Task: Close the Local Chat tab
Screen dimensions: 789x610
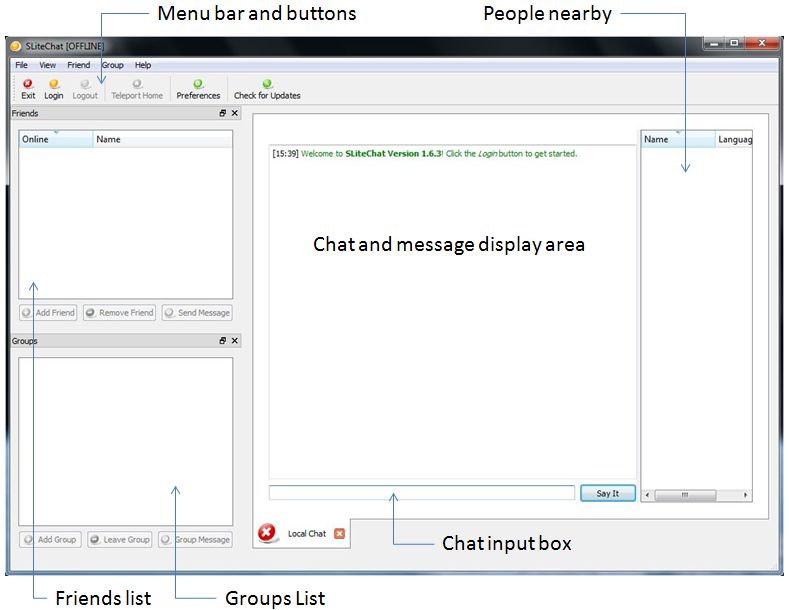Action: point(339,534)
